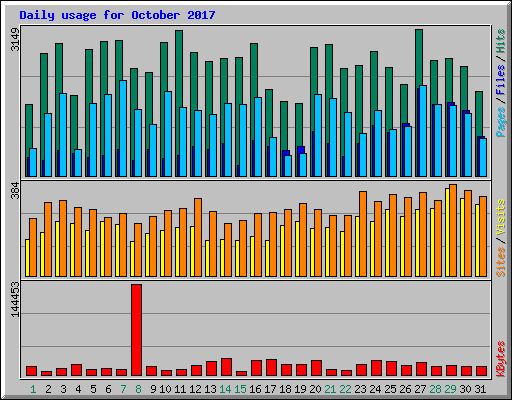Click day label 31 on the x-axis

(x=480, y=389)
